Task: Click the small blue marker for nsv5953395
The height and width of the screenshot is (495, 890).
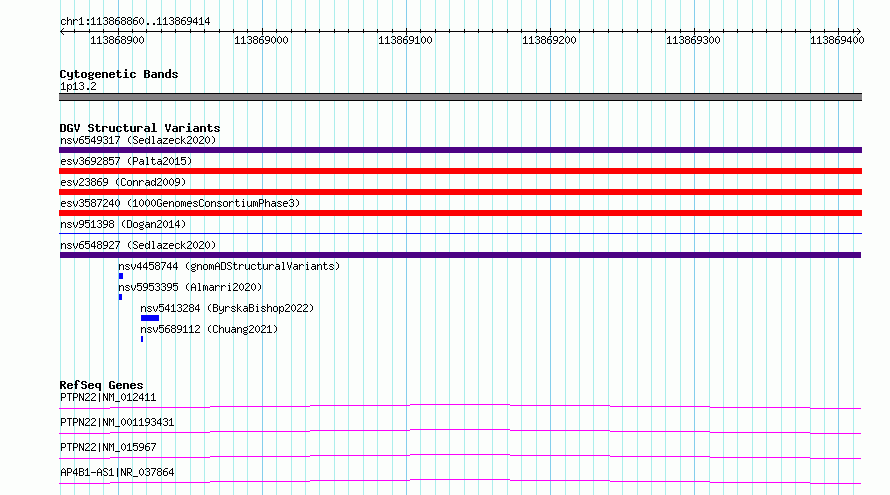Action: coord(120,297)
